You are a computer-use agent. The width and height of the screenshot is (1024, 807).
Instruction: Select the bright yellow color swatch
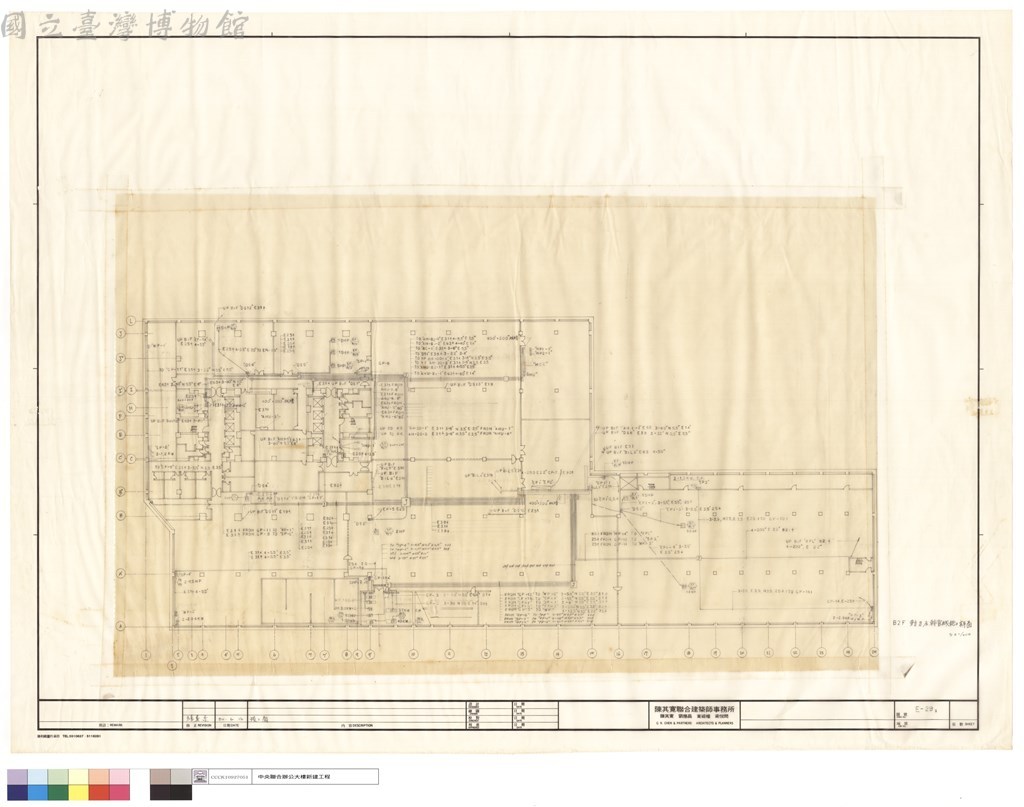click(79, 792)
